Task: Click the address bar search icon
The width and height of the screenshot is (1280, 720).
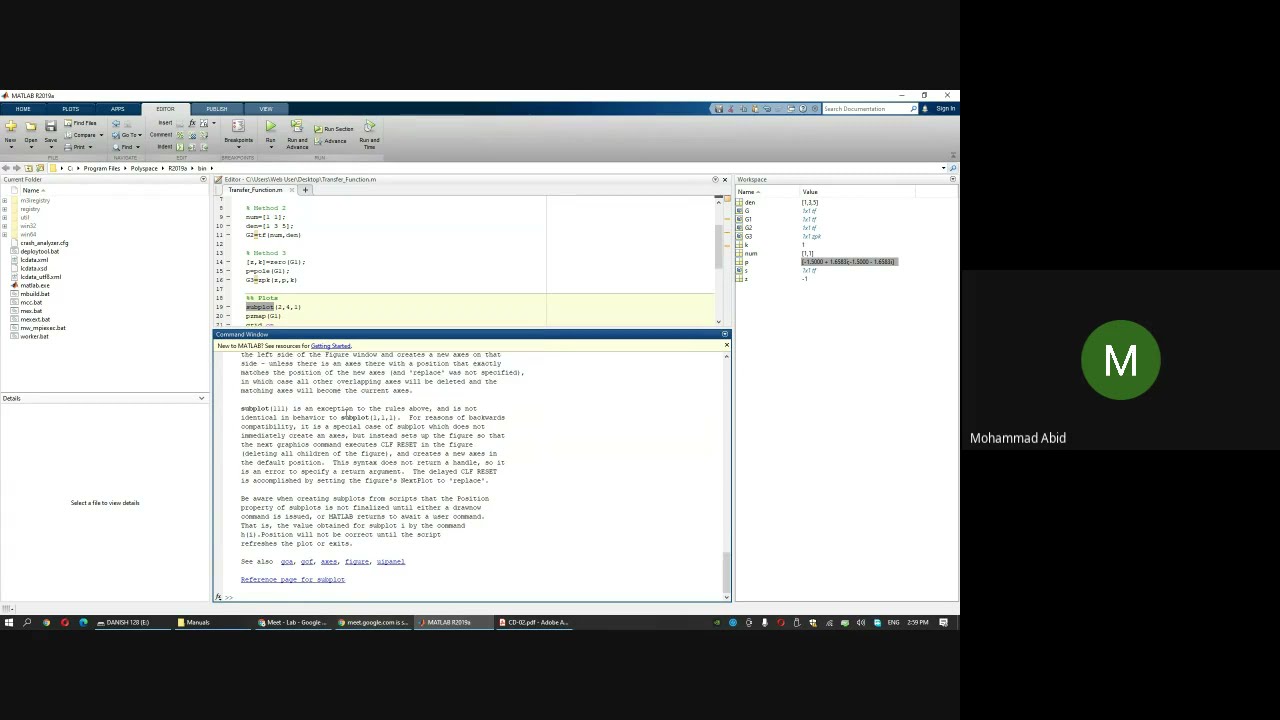Action: [x=953, y=168]
